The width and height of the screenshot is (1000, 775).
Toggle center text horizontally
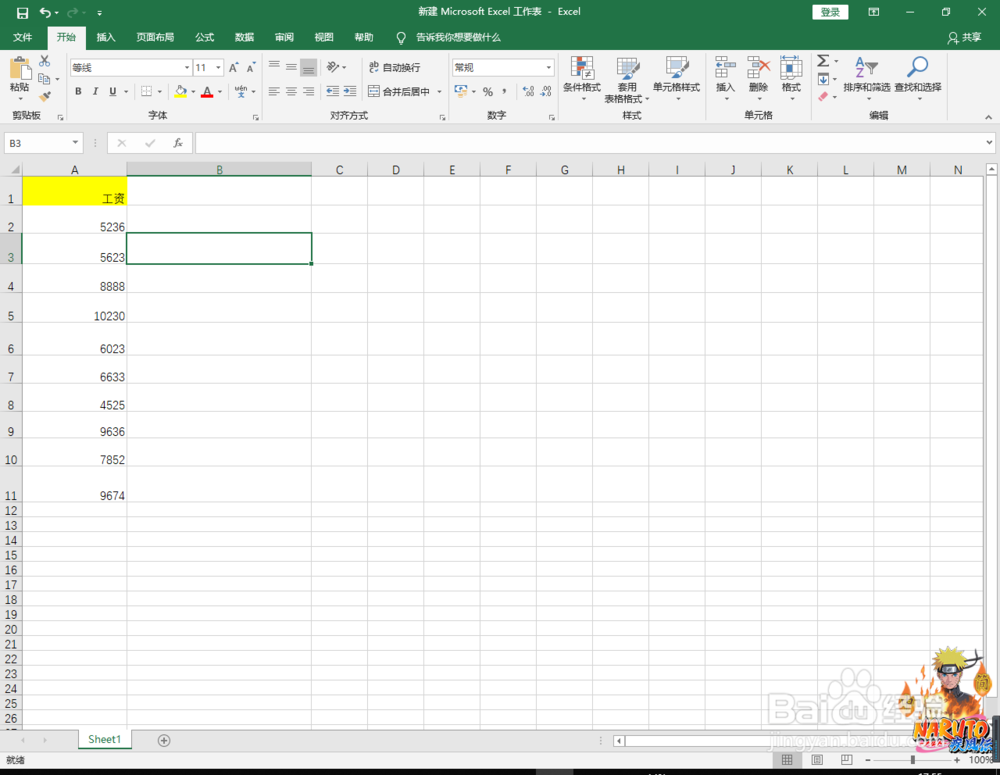(x=291, y=91)
